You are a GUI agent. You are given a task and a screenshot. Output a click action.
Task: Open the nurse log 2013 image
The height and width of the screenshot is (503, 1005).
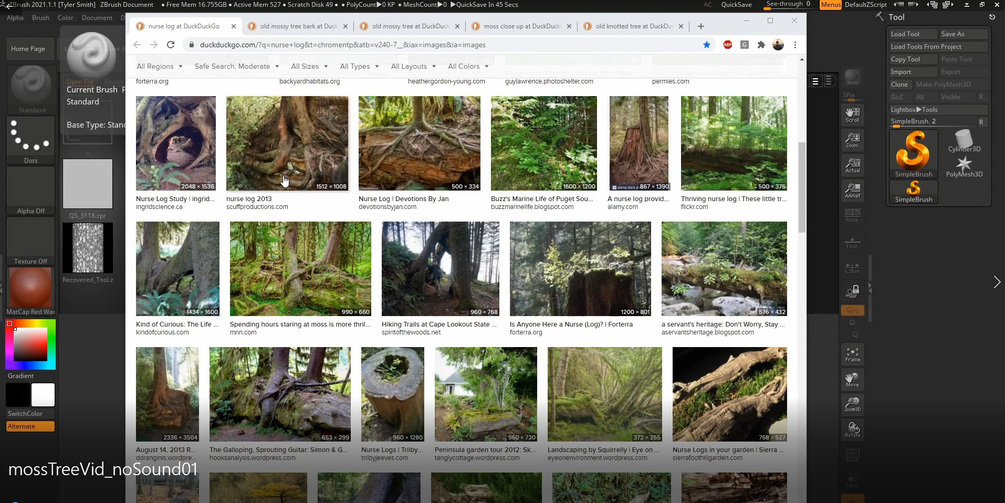[287, 144]
